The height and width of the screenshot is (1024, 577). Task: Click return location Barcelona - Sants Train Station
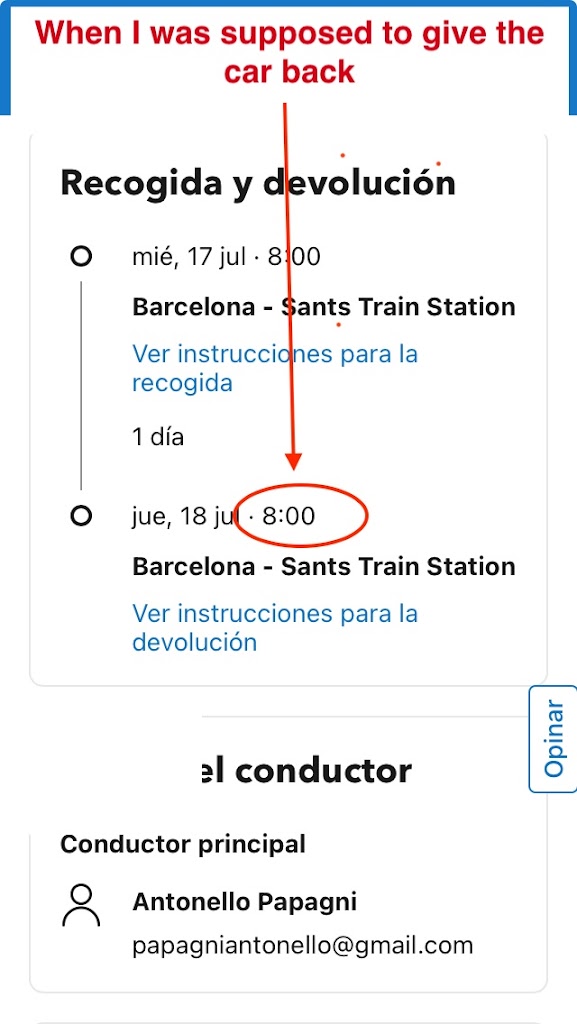[324, 566]
